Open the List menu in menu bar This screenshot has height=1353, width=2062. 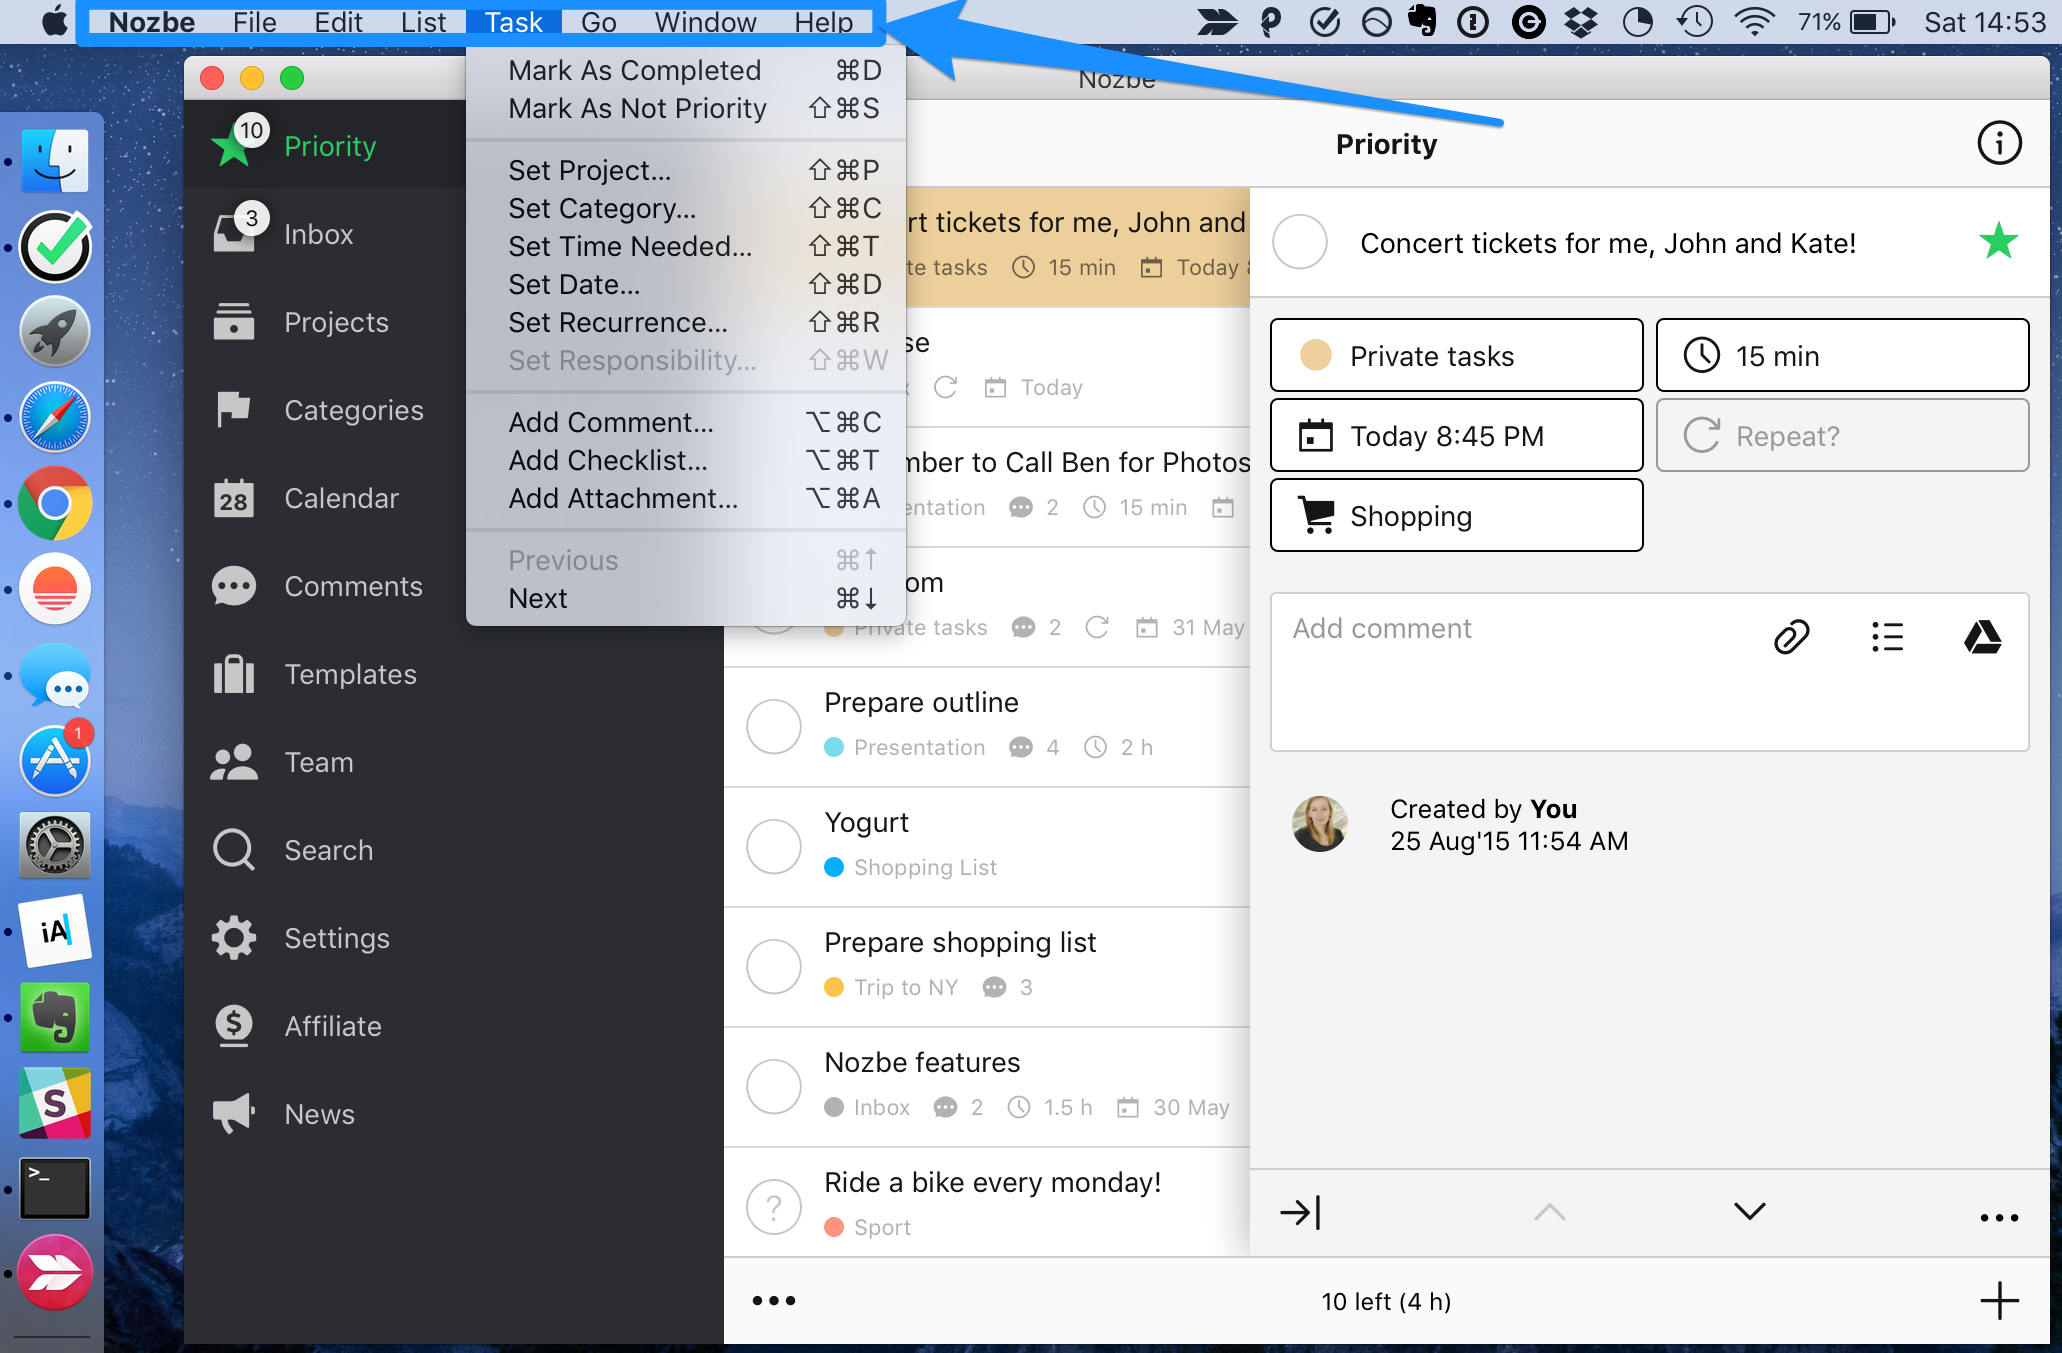tap(423, 22)
